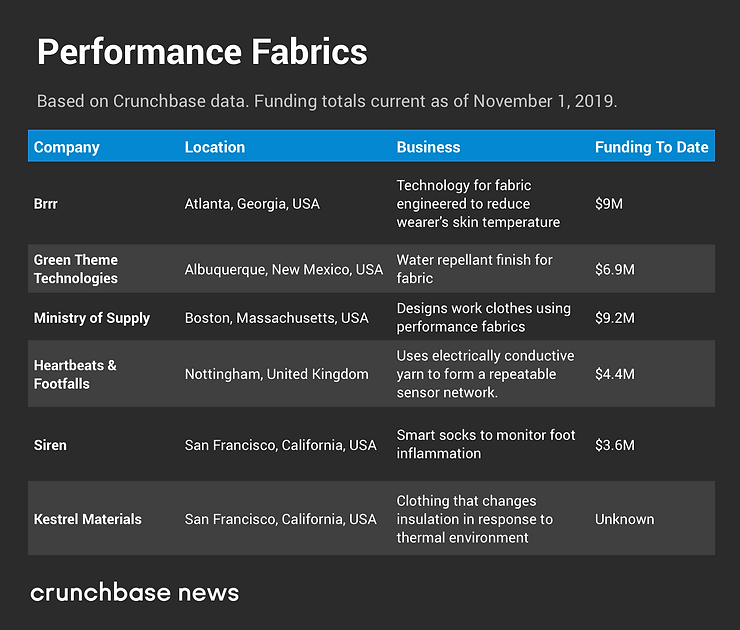Click the Funding To Date column header
Screen dimensions: 740x630
[x=651, y=147]
